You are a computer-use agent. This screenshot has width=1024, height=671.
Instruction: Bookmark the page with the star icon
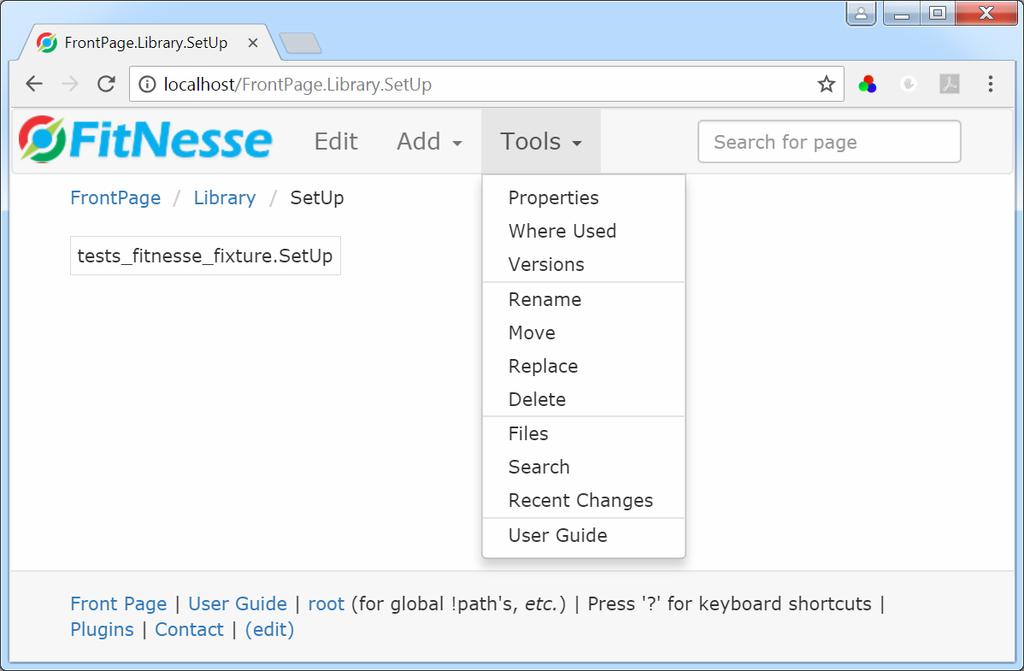pyautogui.click(x=826, y=84)
